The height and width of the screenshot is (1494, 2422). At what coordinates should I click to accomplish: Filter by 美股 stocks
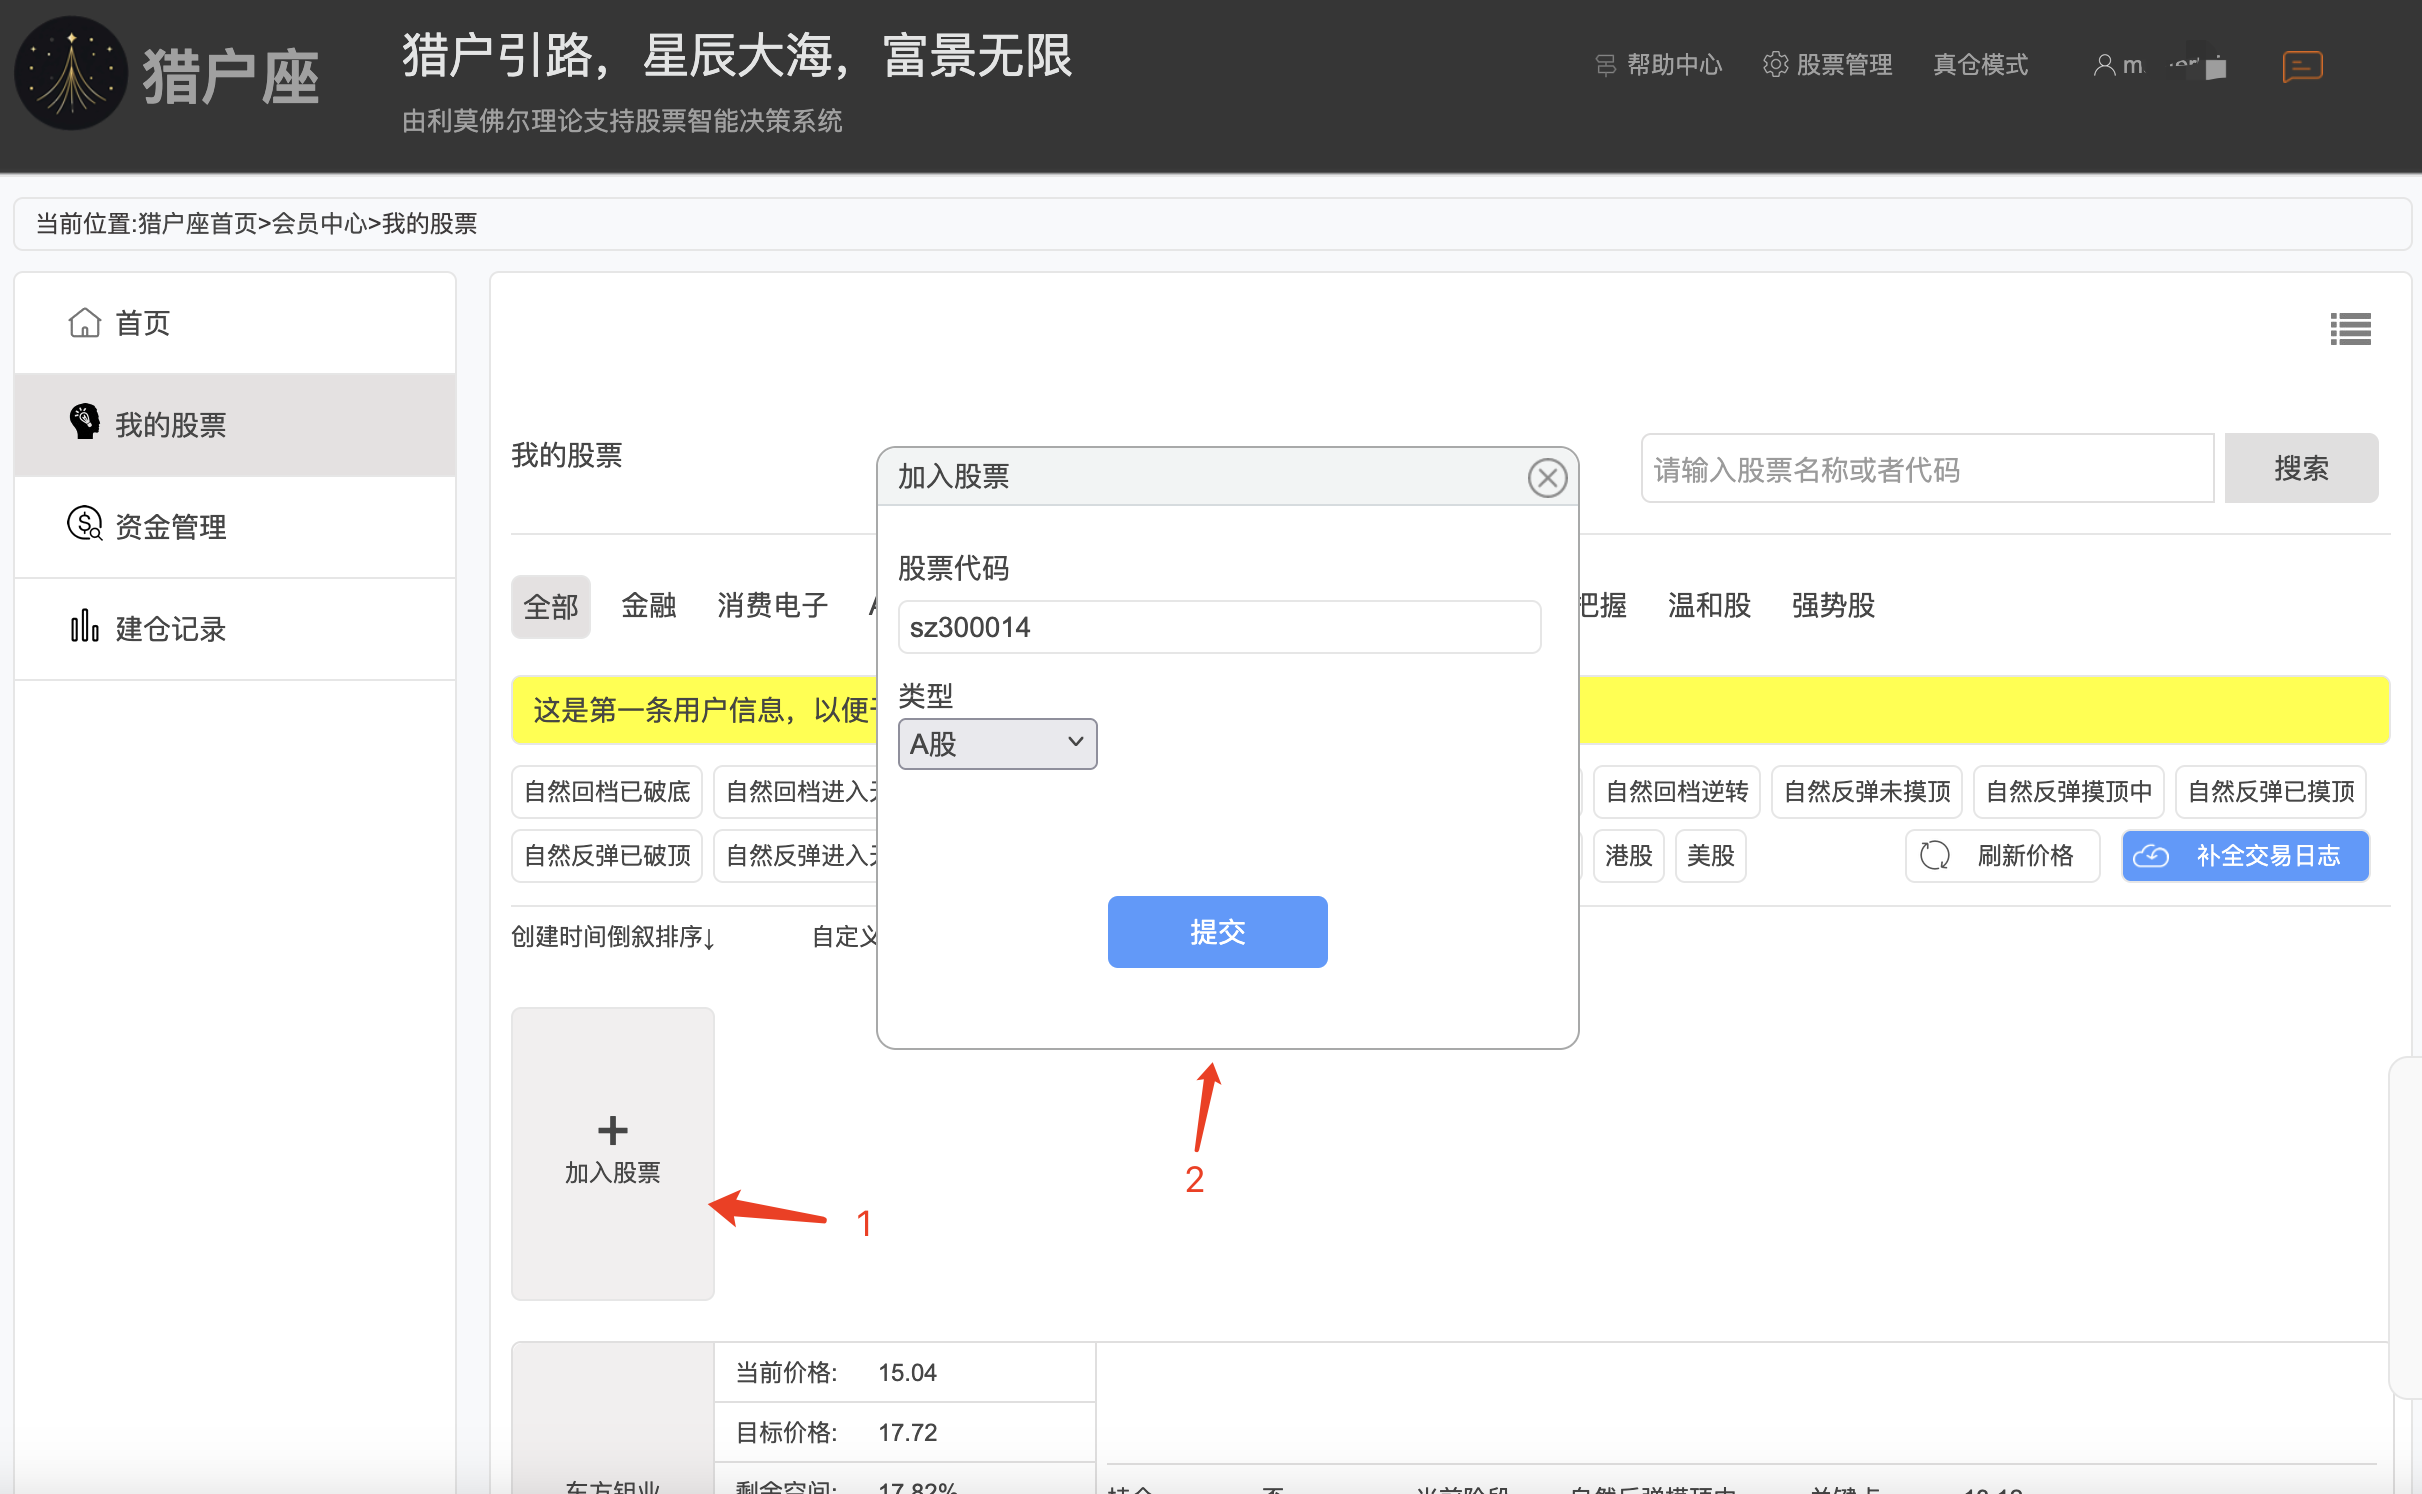tap(1710, 856)
